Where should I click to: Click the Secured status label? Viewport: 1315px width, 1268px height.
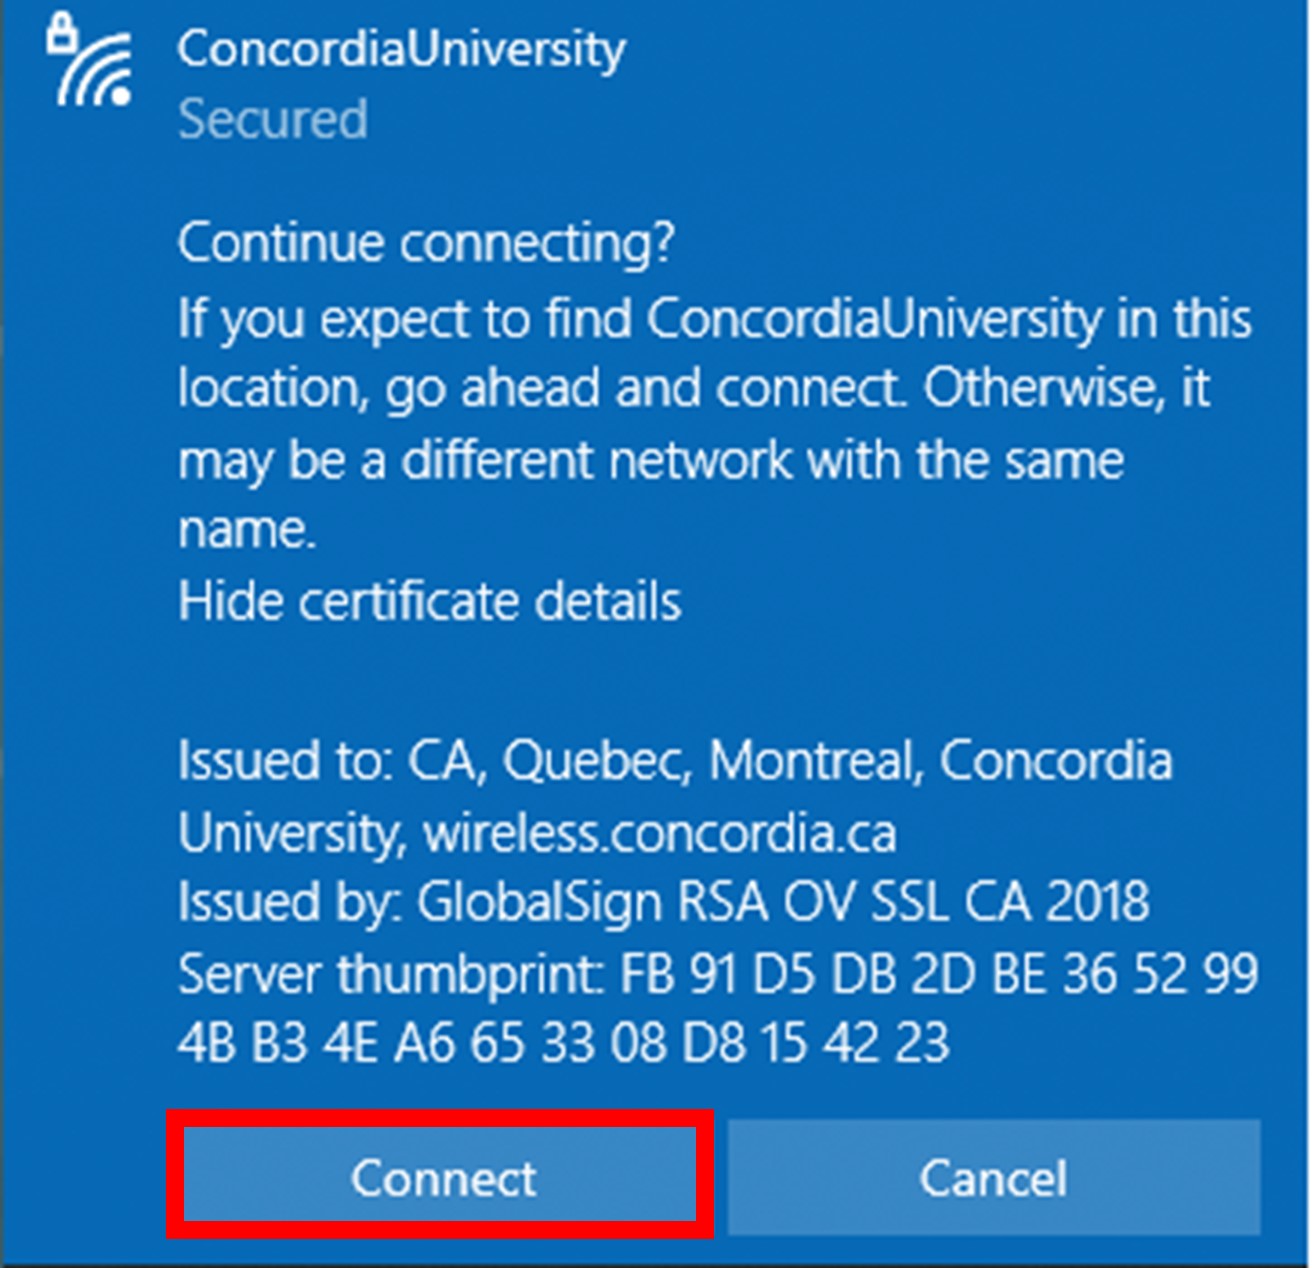click(x=273, y=119)
